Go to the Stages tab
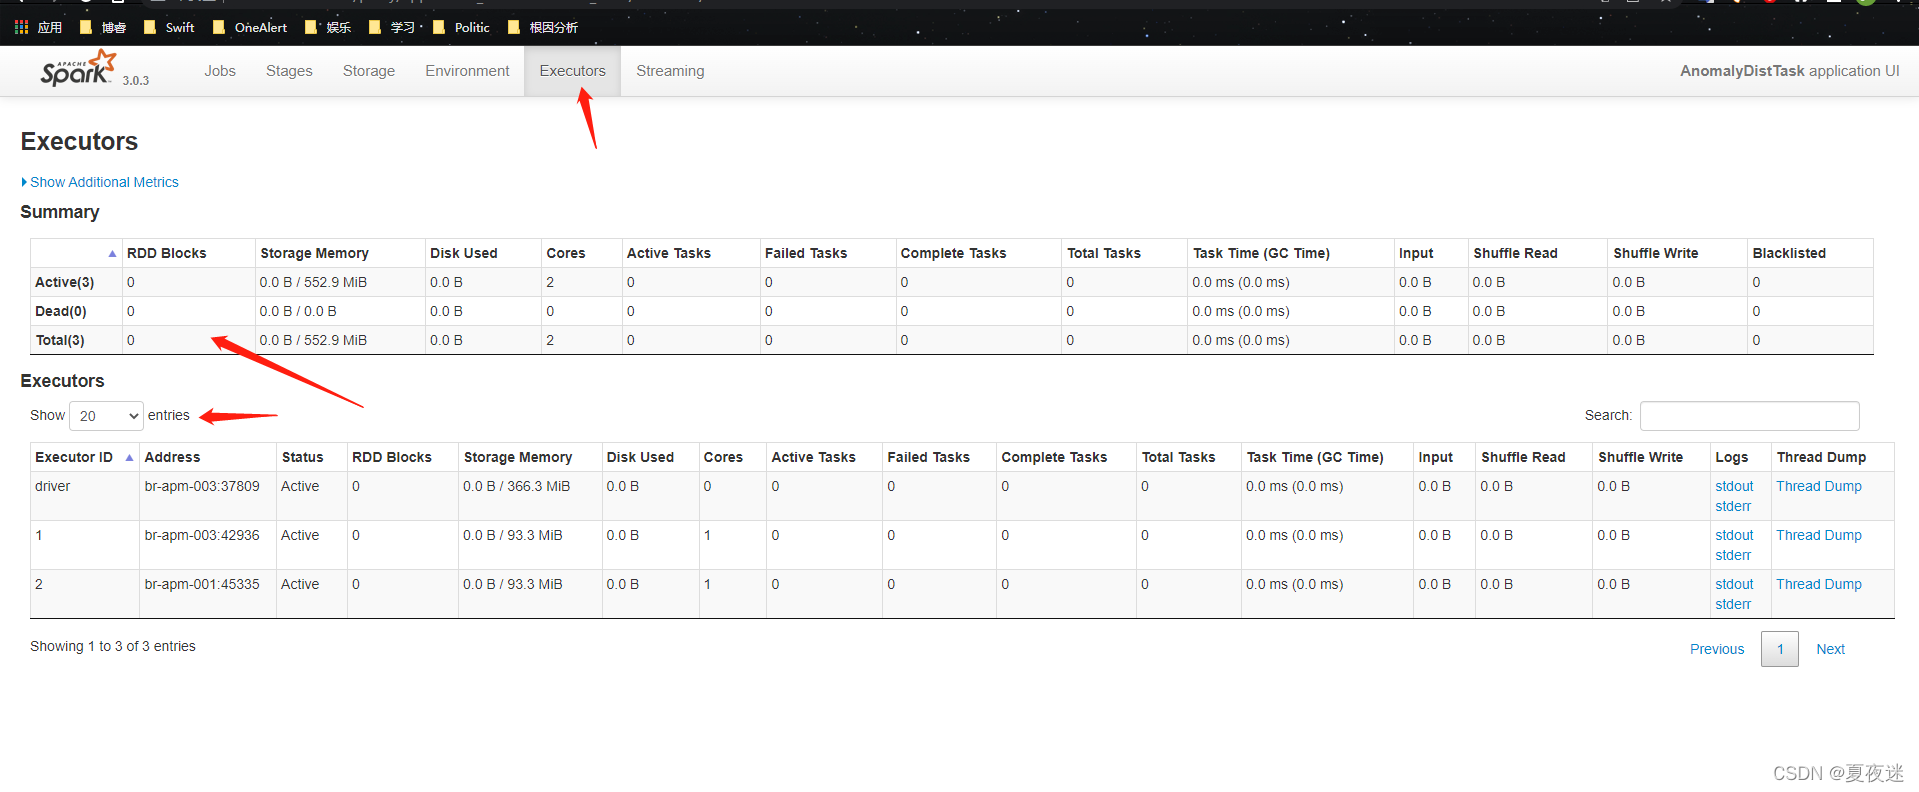This screenshot has height=792, width=1919. pyautogui.click(x=289, y=71)
